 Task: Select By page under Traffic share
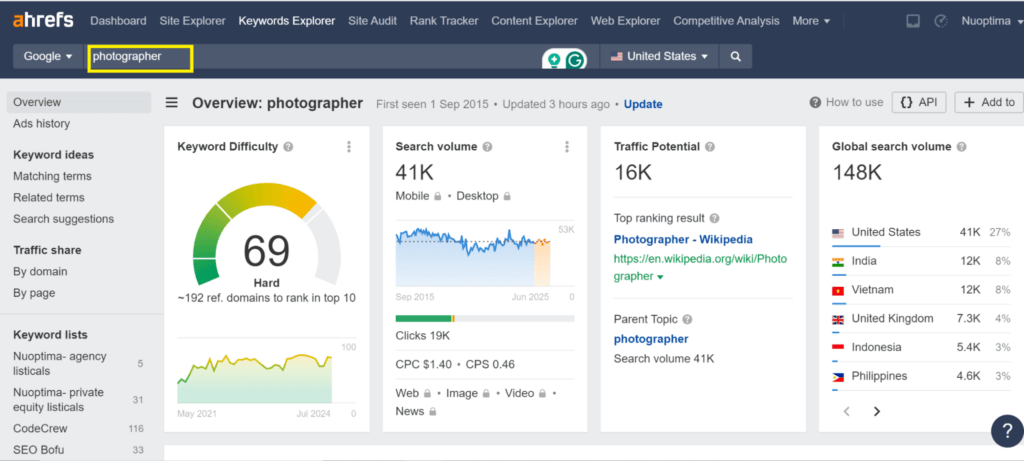pyautogui.click(x=34, y=293)
